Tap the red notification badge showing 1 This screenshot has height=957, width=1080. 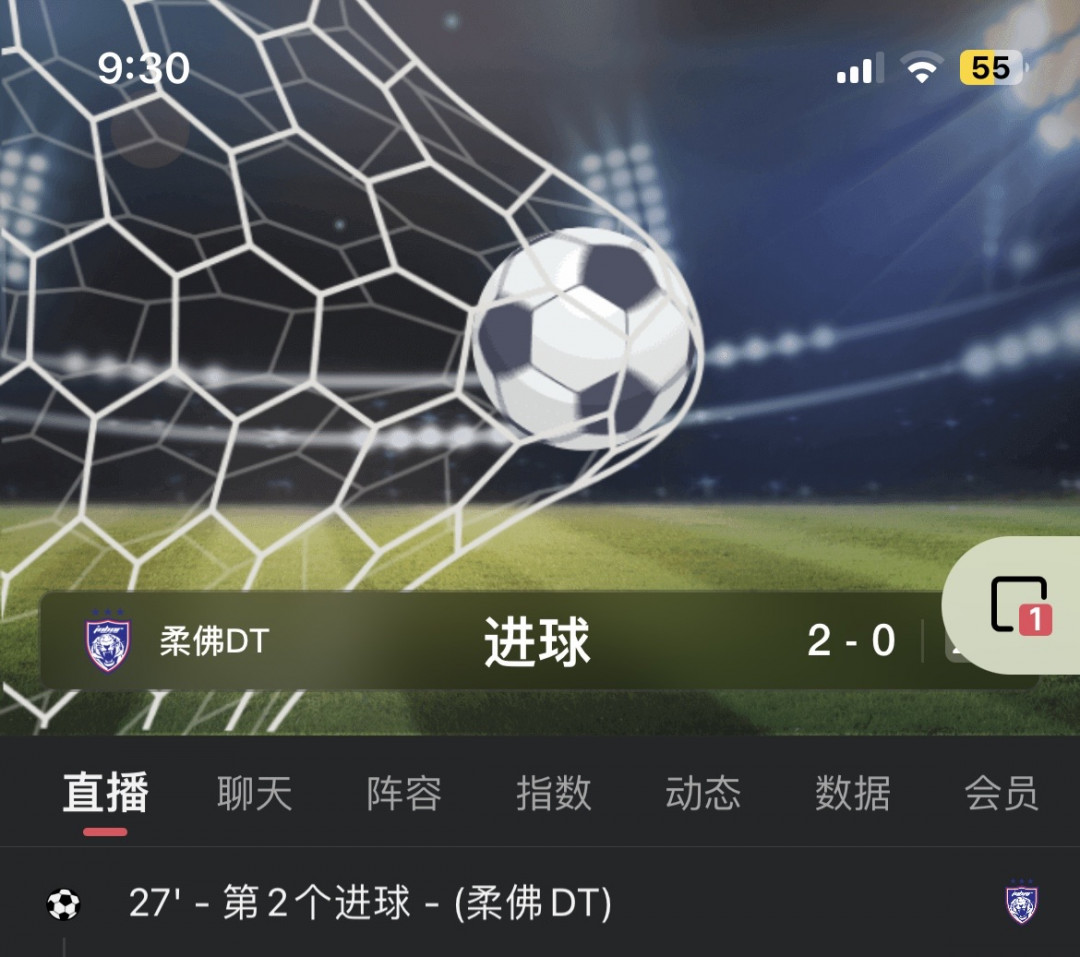(1035, 619)
